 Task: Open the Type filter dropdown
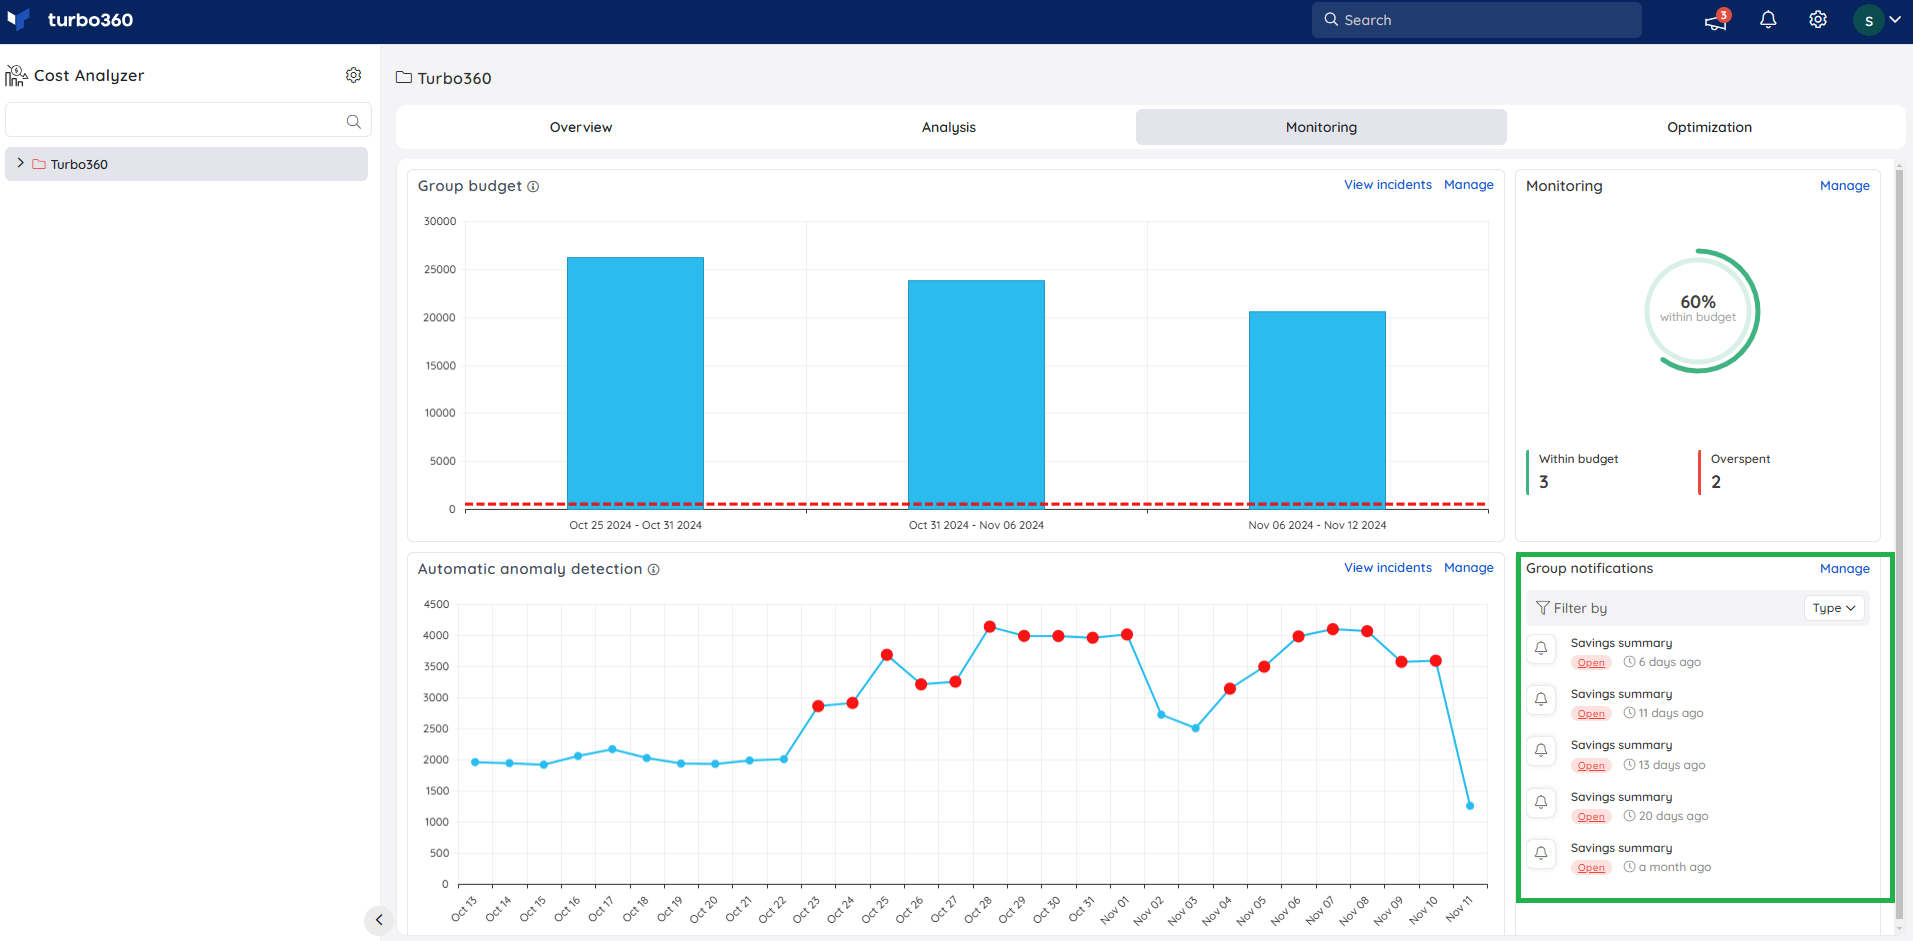[1834, 608]
